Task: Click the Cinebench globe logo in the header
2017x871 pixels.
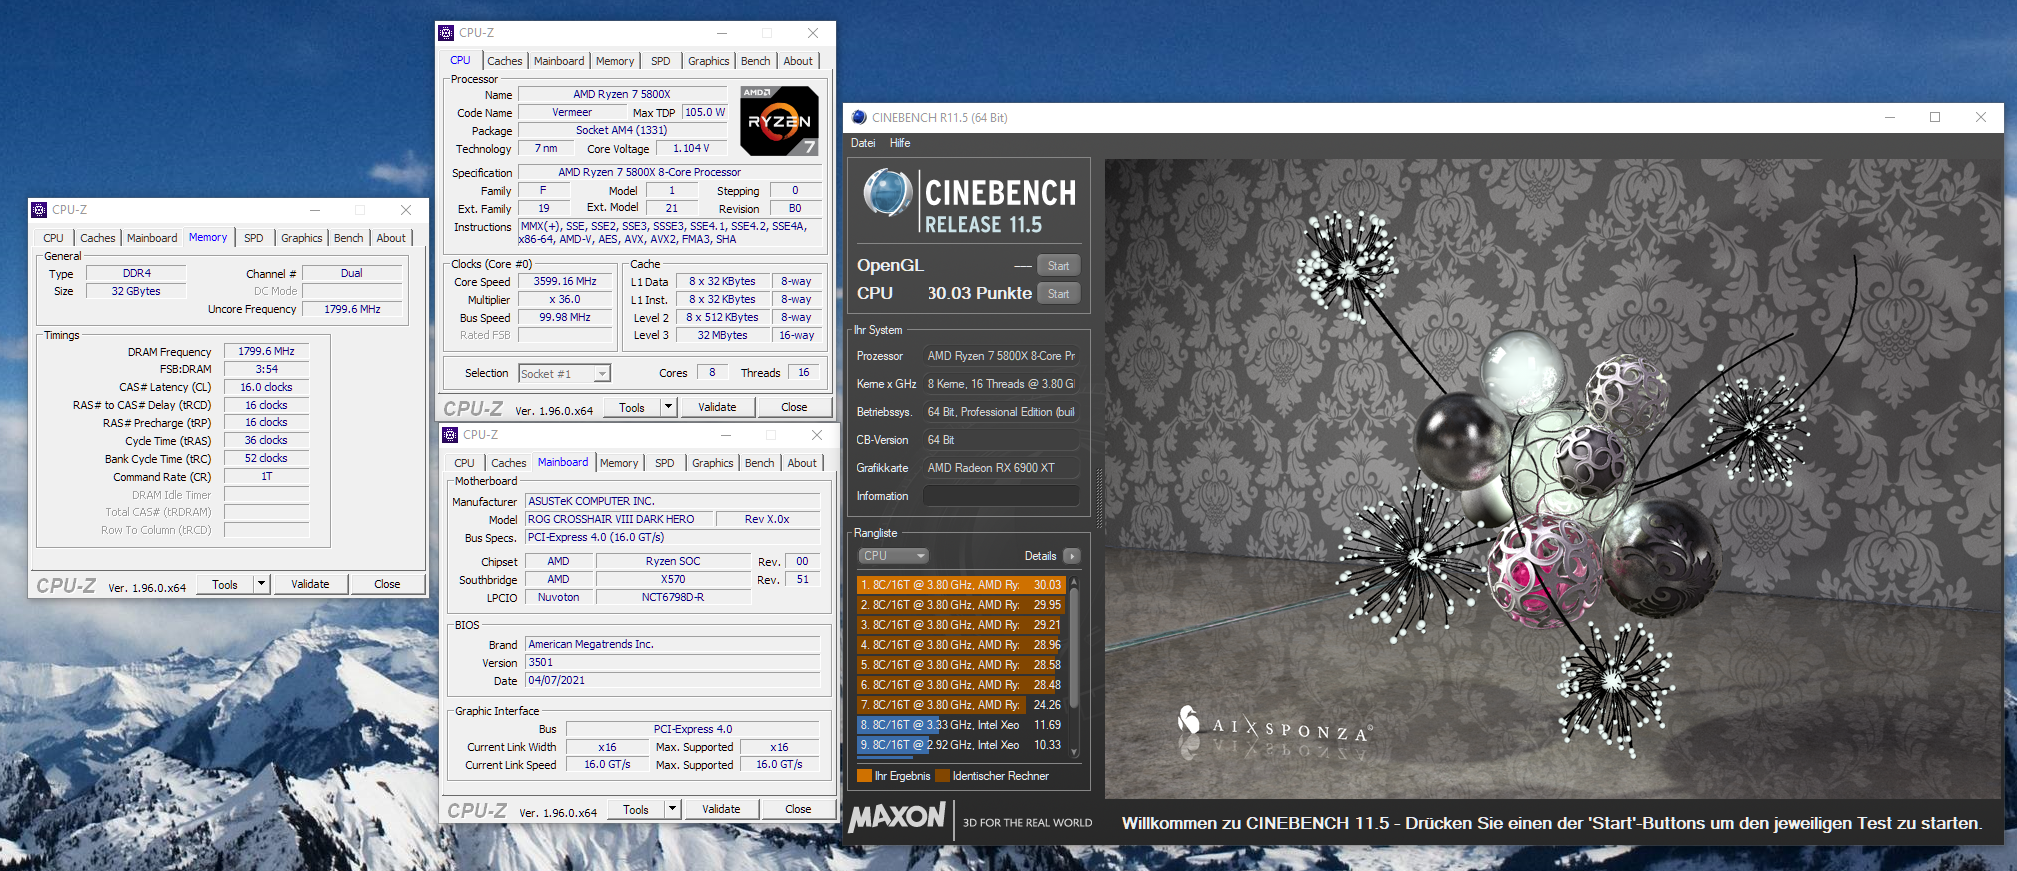Action: 887,193
